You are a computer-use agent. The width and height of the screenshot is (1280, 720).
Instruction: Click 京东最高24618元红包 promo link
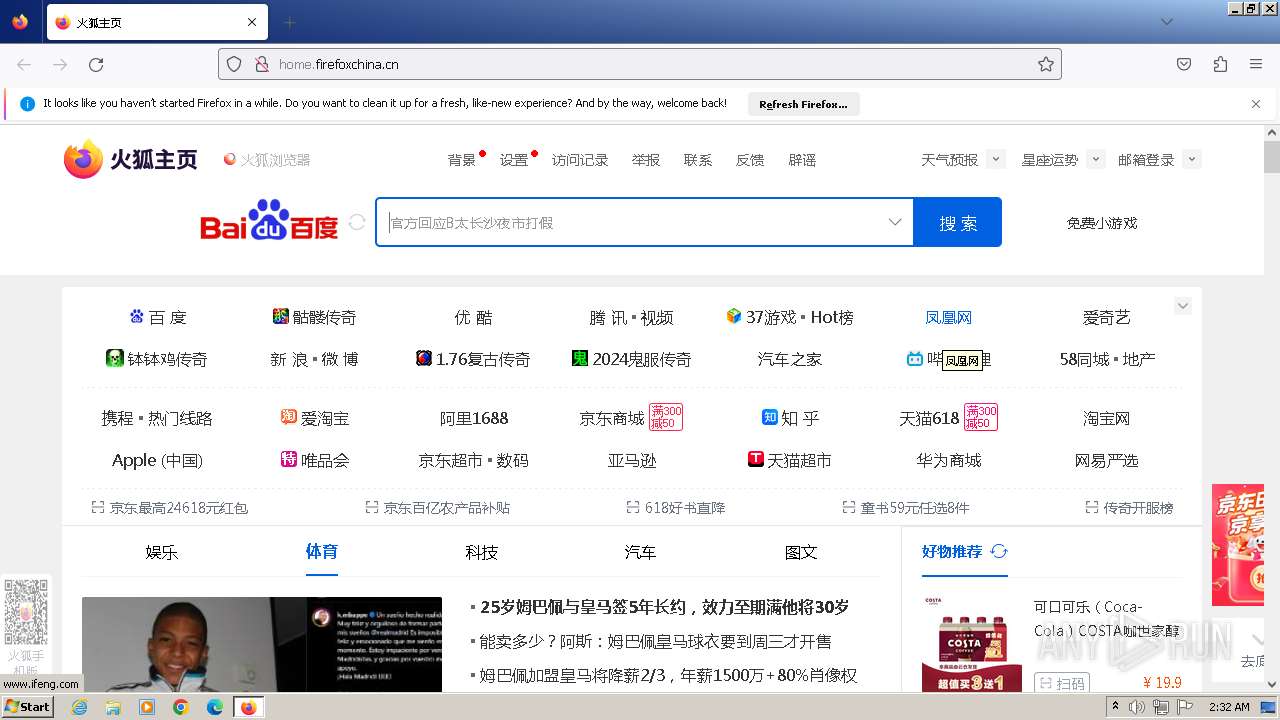[x=169, y=507]
